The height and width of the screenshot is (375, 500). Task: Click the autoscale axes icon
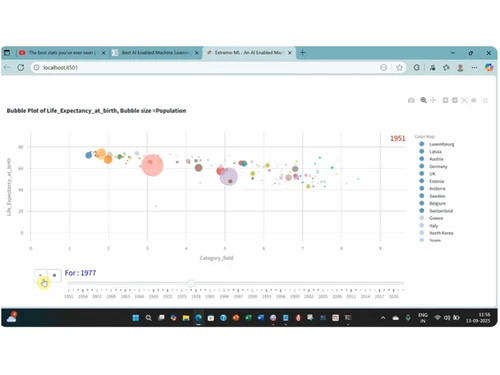[464, 100]
